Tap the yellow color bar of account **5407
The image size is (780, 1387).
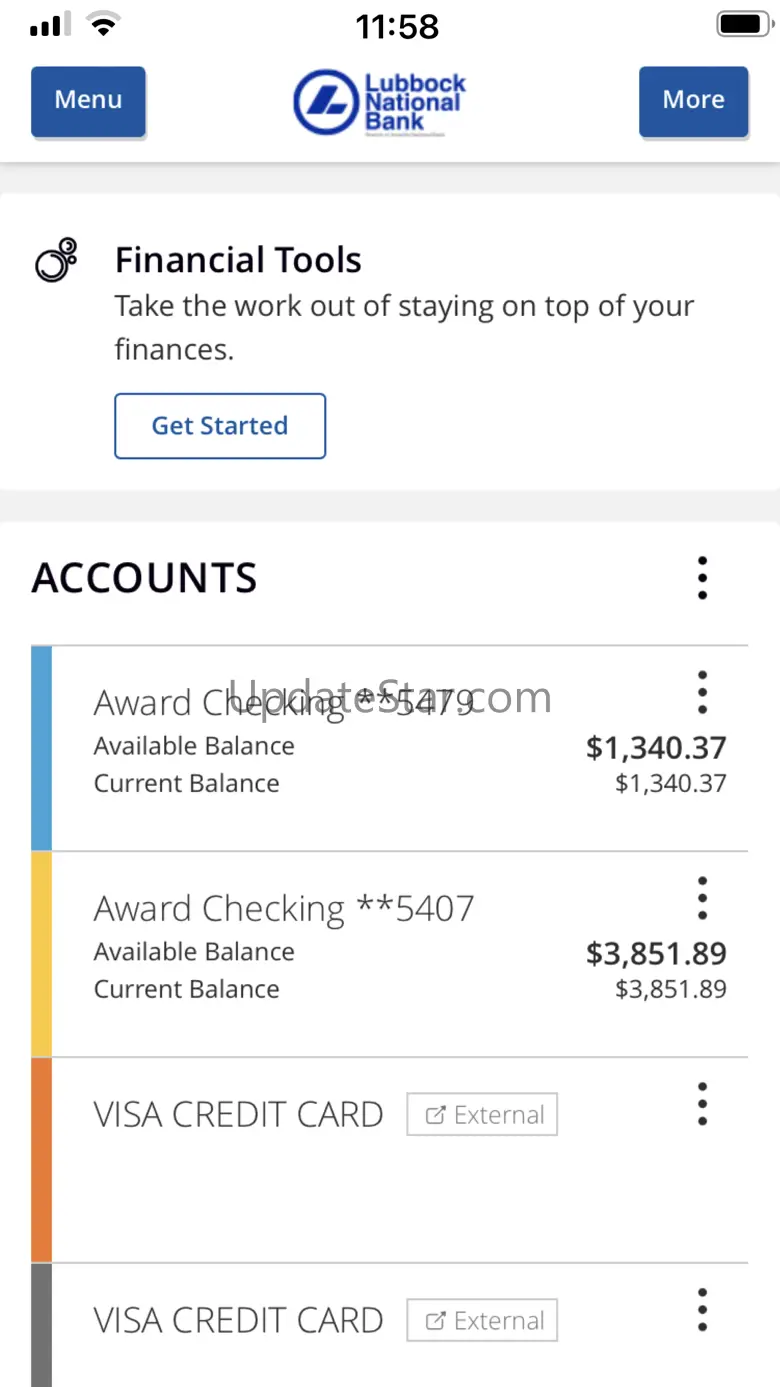pos(41,954)
